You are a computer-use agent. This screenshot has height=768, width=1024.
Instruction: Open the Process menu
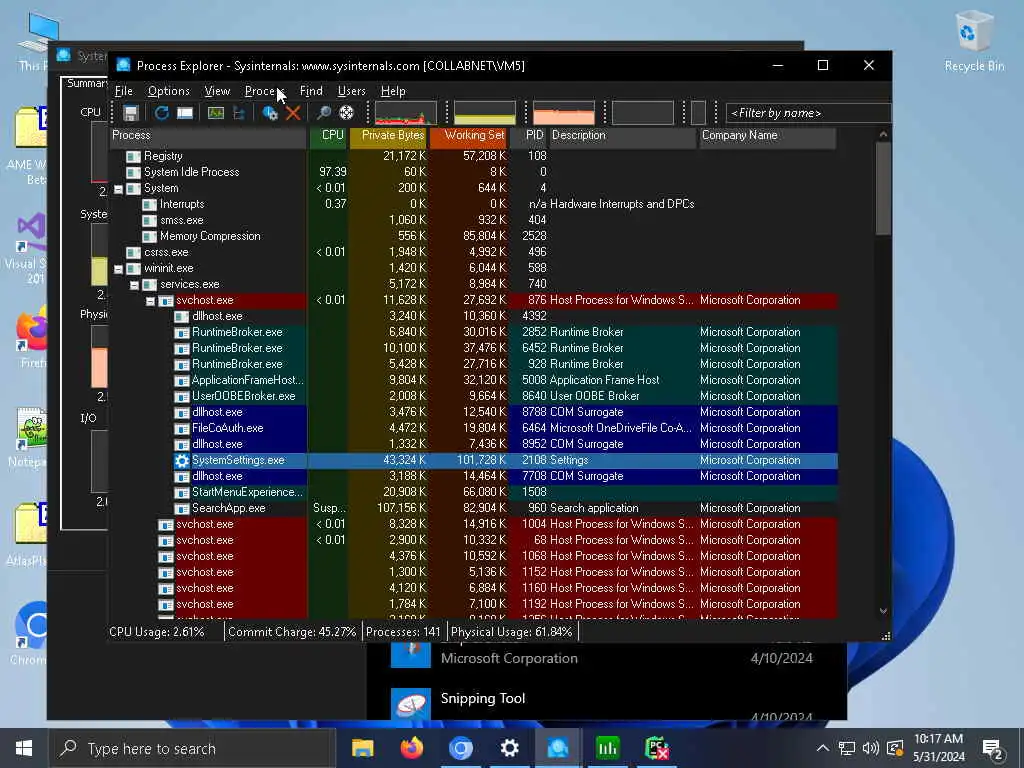pyautogui.click(x=264, y=91)
